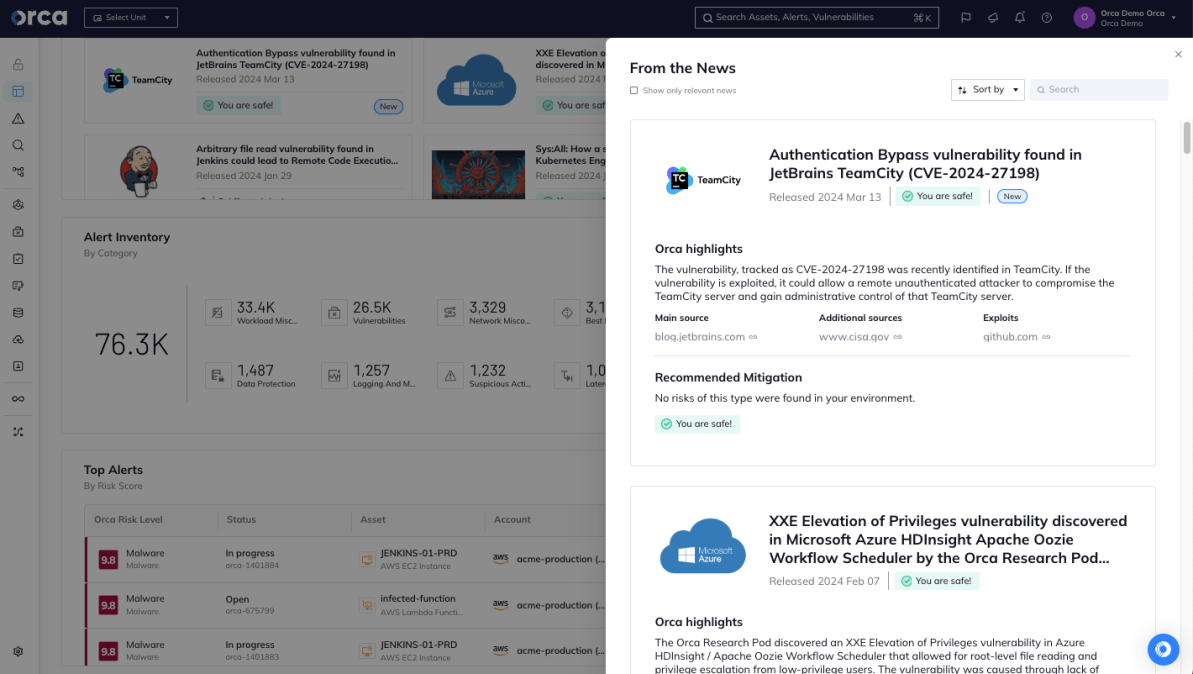Screen dimensions: 1193x674
Task: Click the help question mark icon
Action: coord(1047,18)
